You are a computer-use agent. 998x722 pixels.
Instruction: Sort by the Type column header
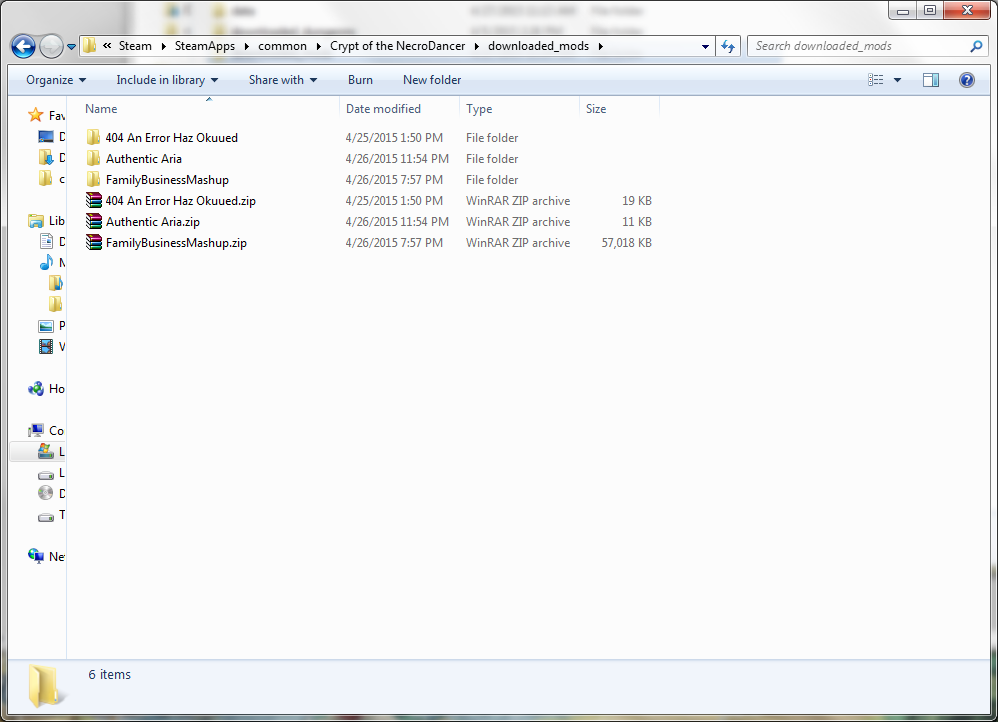pyautogui.click(x=519, y=109)
